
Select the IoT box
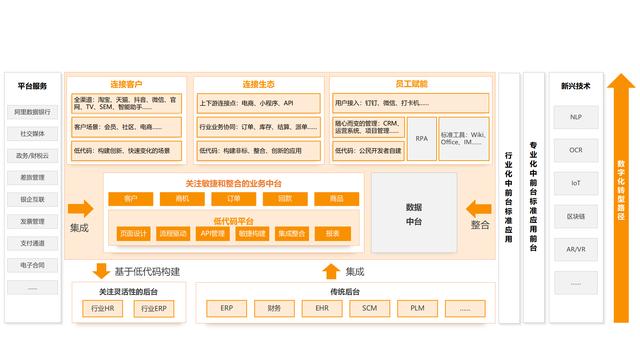(x=576, y=183)
